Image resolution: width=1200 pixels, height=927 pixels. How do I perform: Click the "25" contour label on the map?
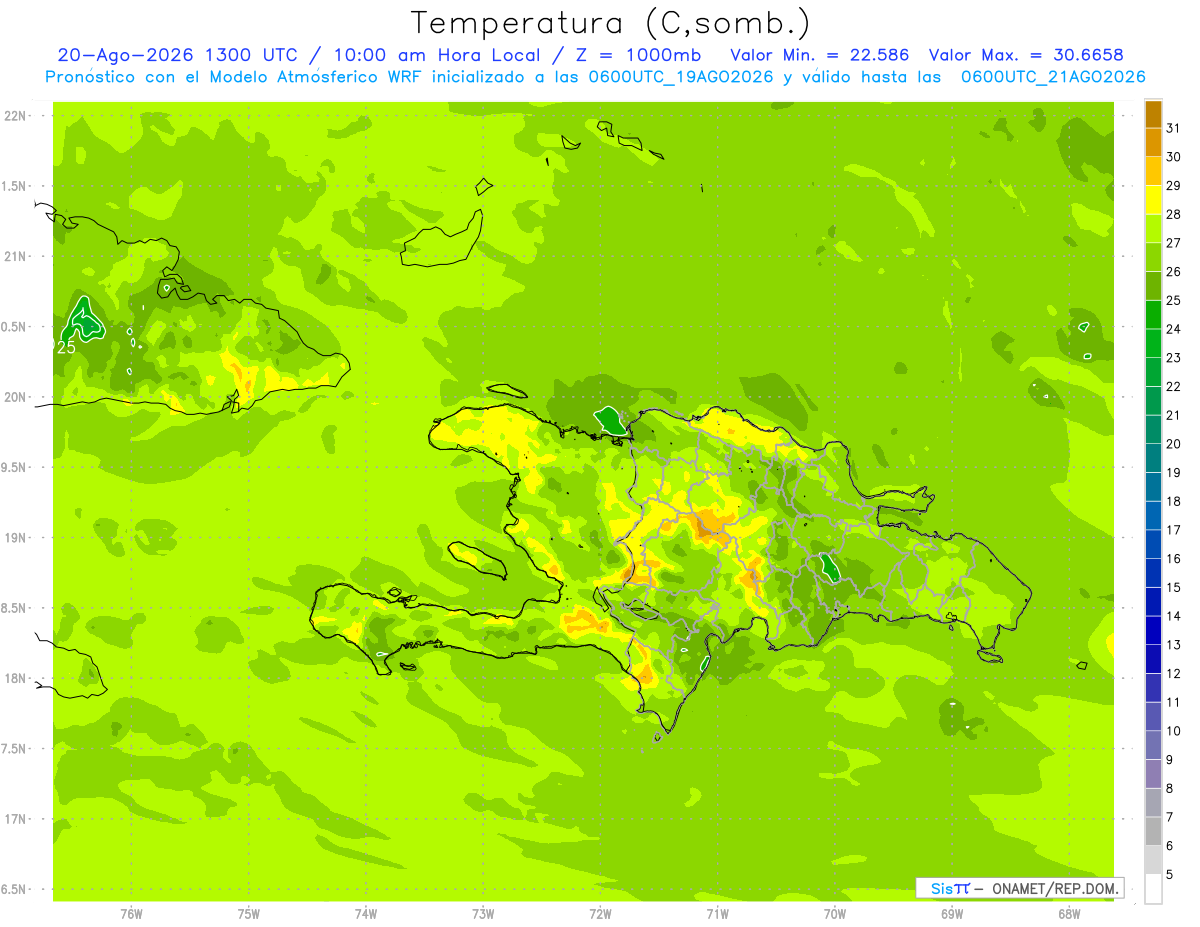point(66,347)
